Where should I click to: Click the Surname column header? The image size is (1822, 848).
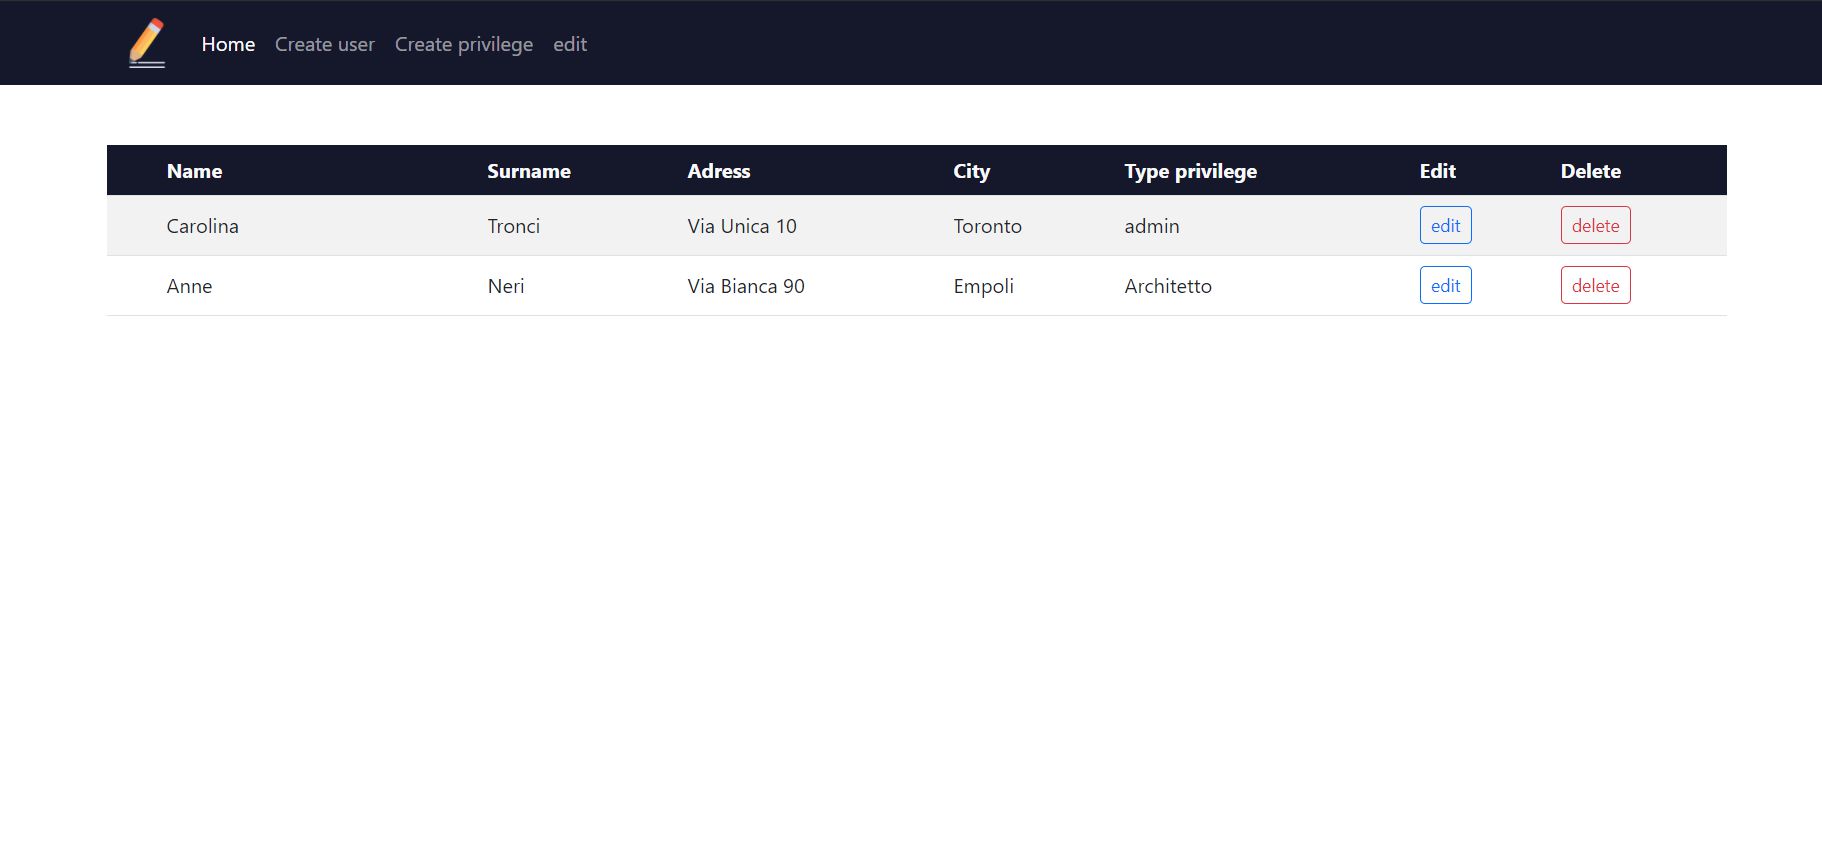(x=529, y=171)
